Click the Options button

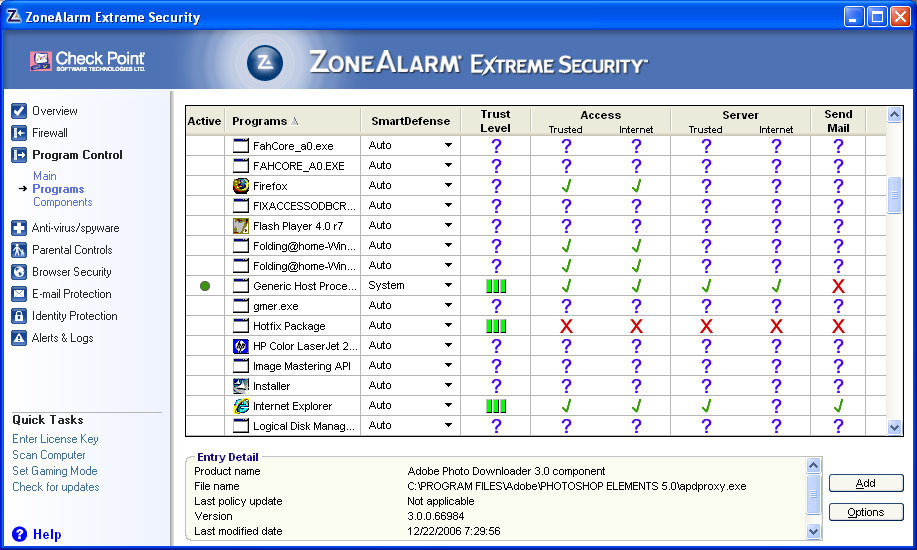pos(866,513)
